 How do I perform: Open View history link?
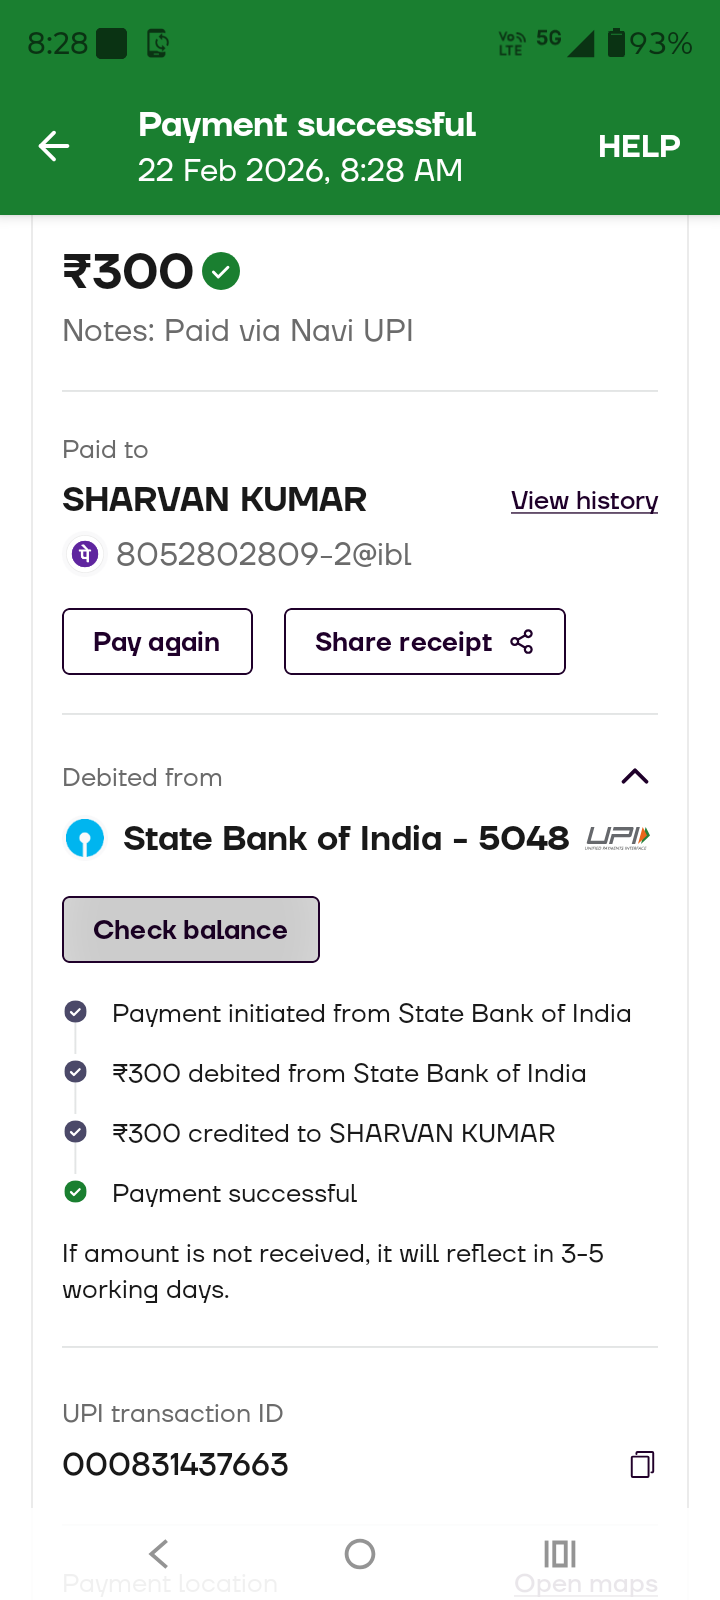pos(584,501)
